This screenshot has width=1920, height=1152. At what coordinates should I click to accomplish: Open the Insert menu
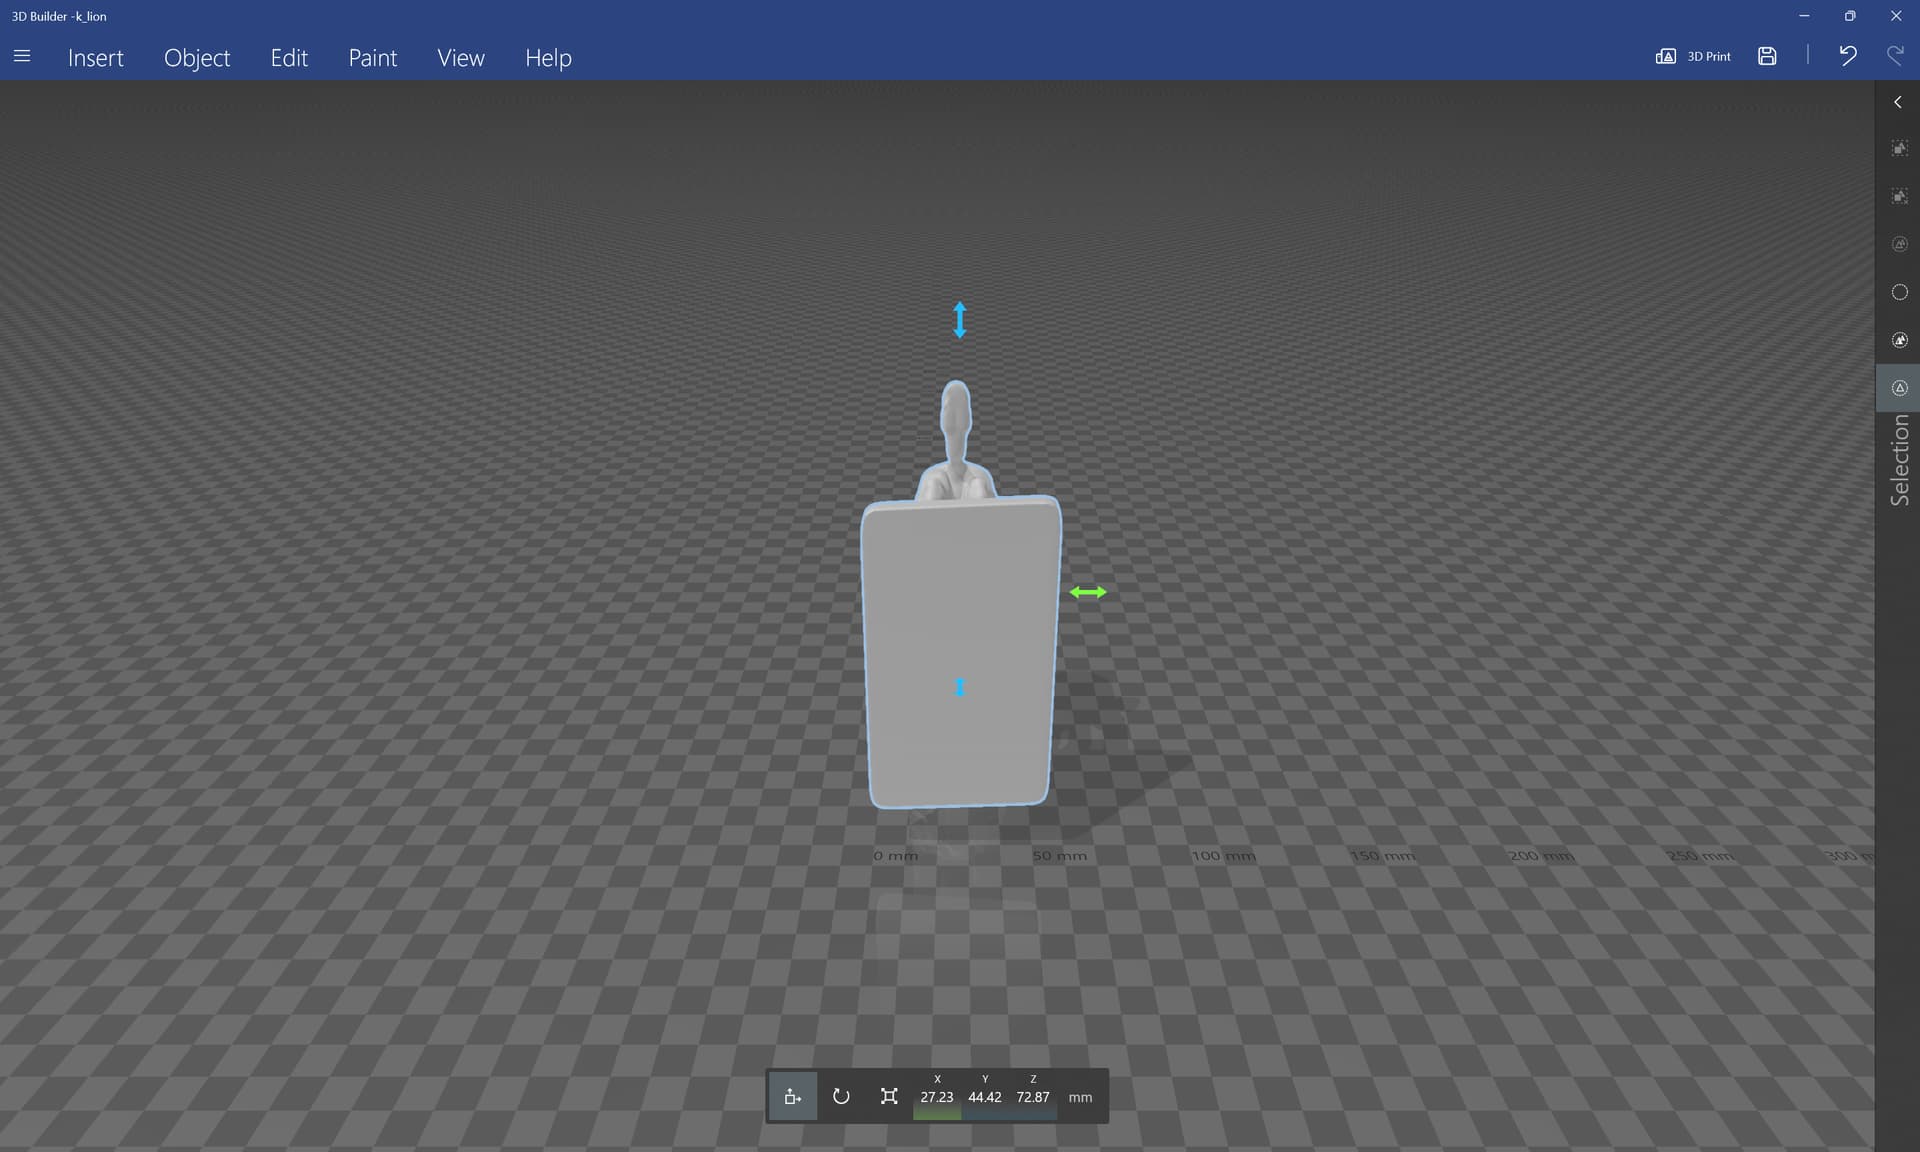click(96, 58)
